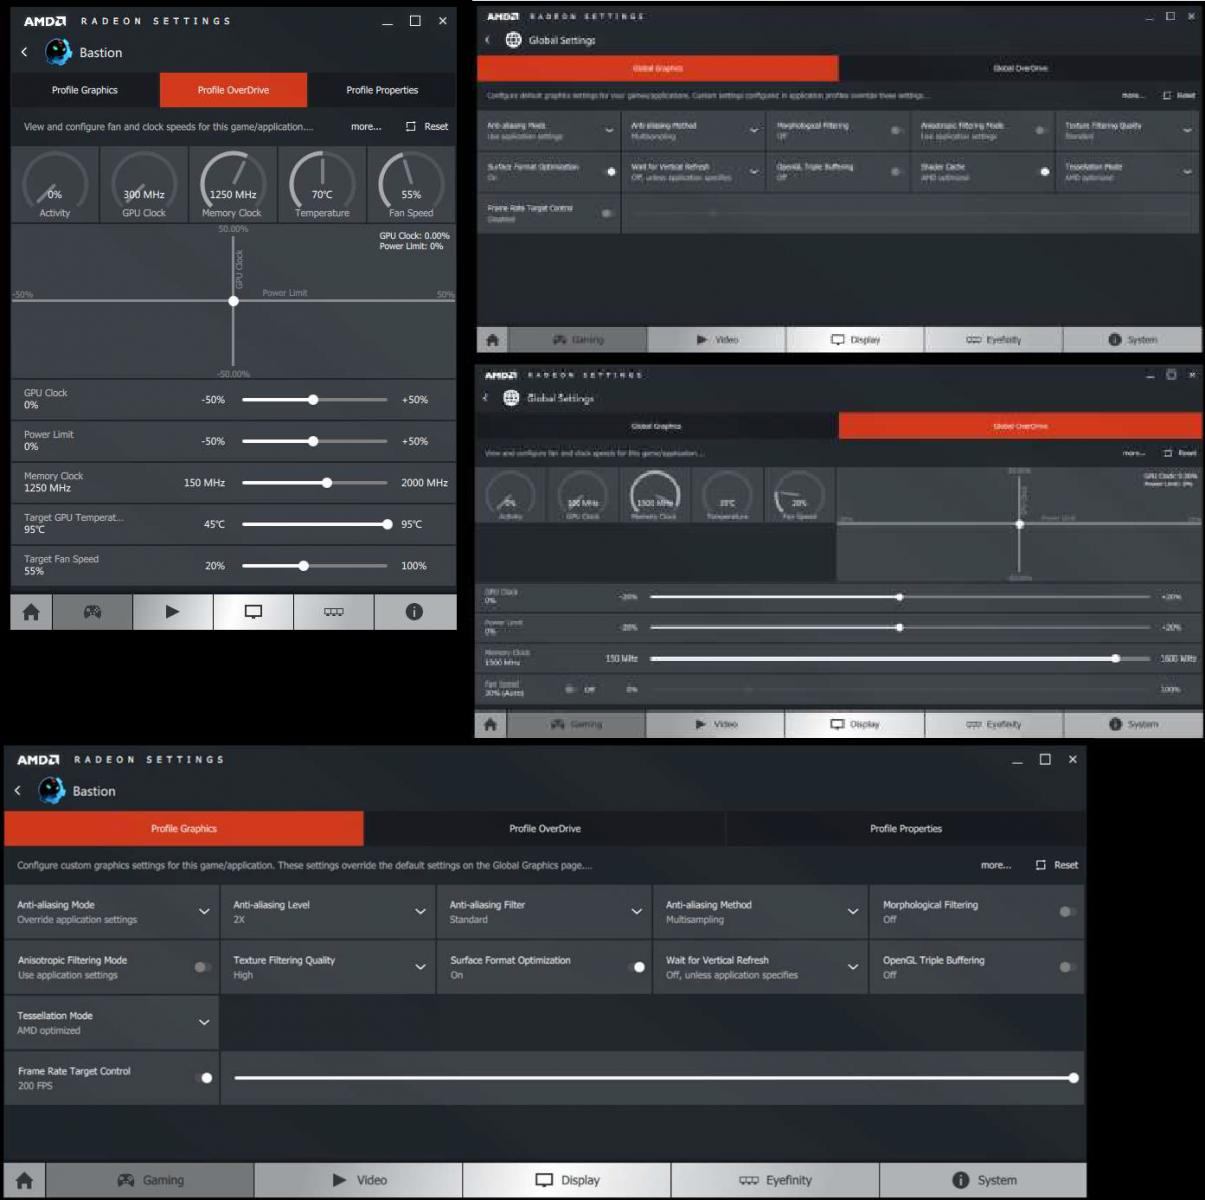Click back arrow in the Global OverDrive window
The width and height of the screenshot is (1205, 1200).
click(x=486, y=398)
